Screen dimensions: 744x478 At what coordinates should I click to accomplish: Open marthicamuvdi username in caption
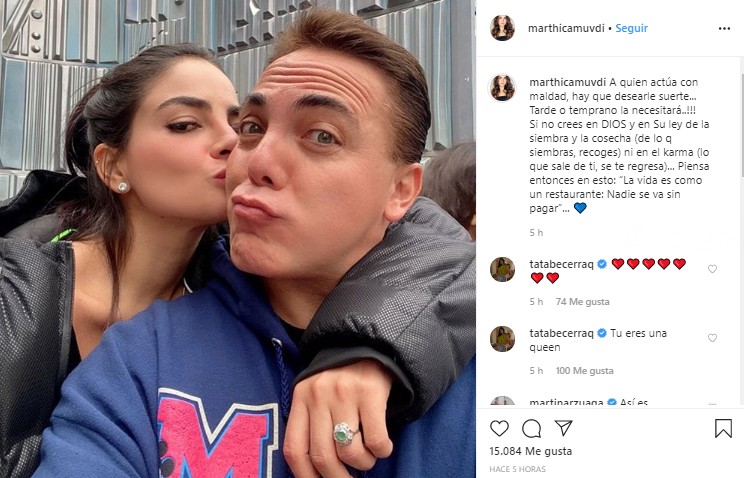567,82
